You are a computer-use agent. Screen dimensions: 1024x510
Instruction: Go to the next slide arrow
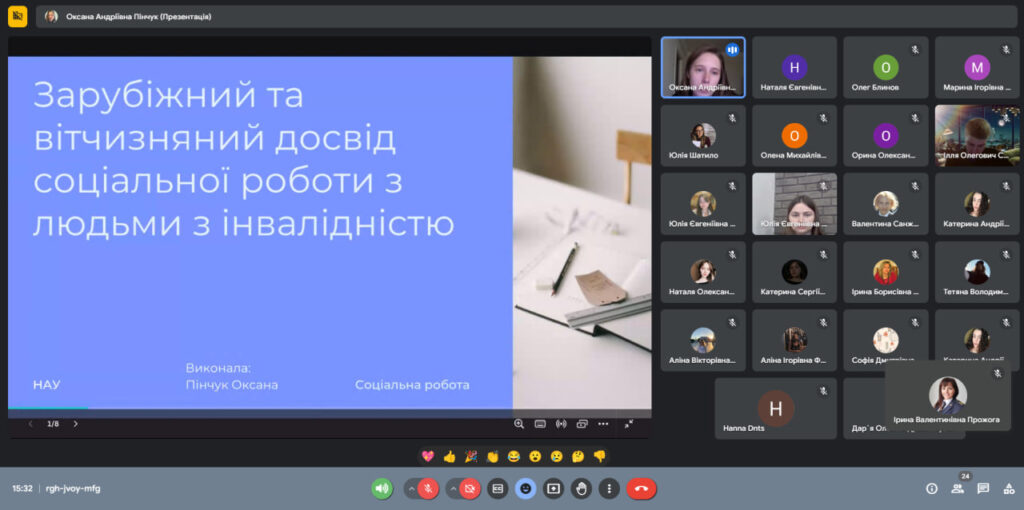point(75,424)
